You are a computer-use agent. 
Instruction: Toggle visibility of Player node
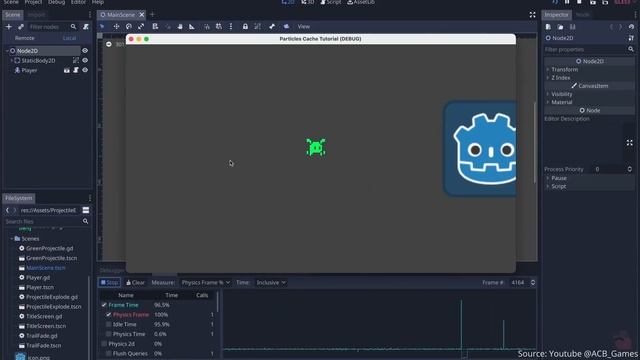[x=85, y=70]
